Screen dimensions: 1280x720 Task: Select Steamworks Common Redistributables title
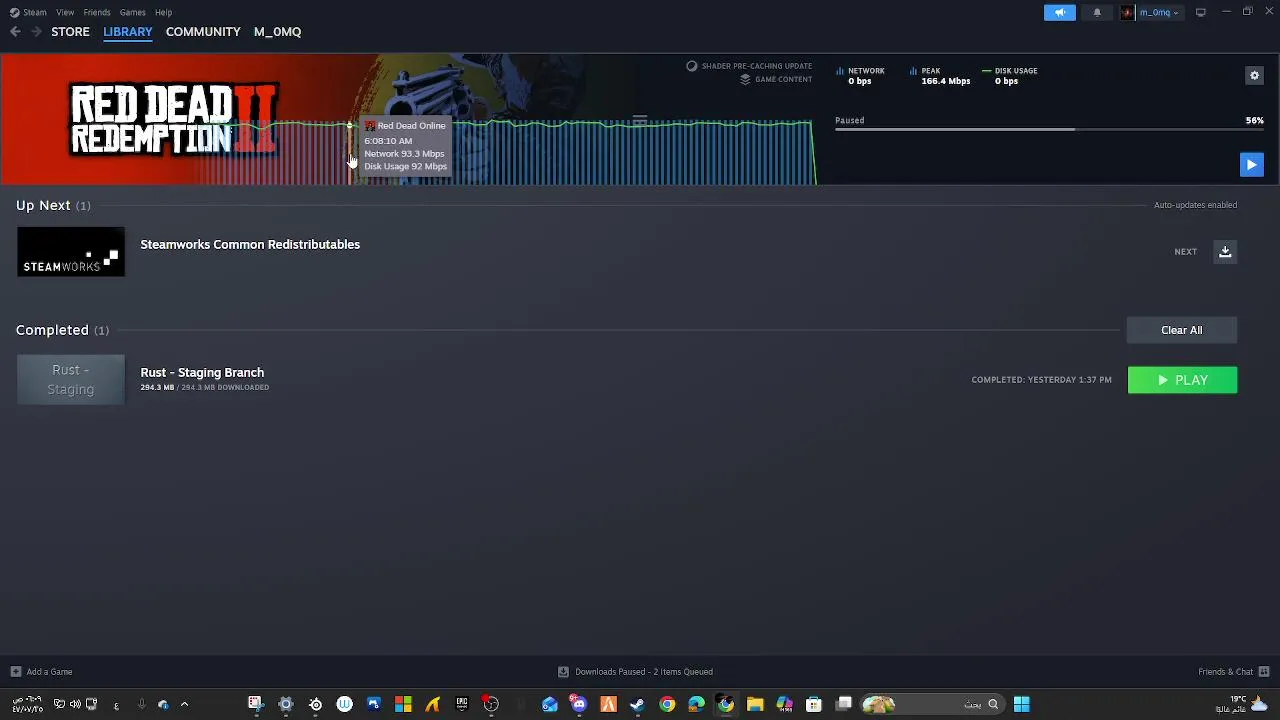click(250, 244)
